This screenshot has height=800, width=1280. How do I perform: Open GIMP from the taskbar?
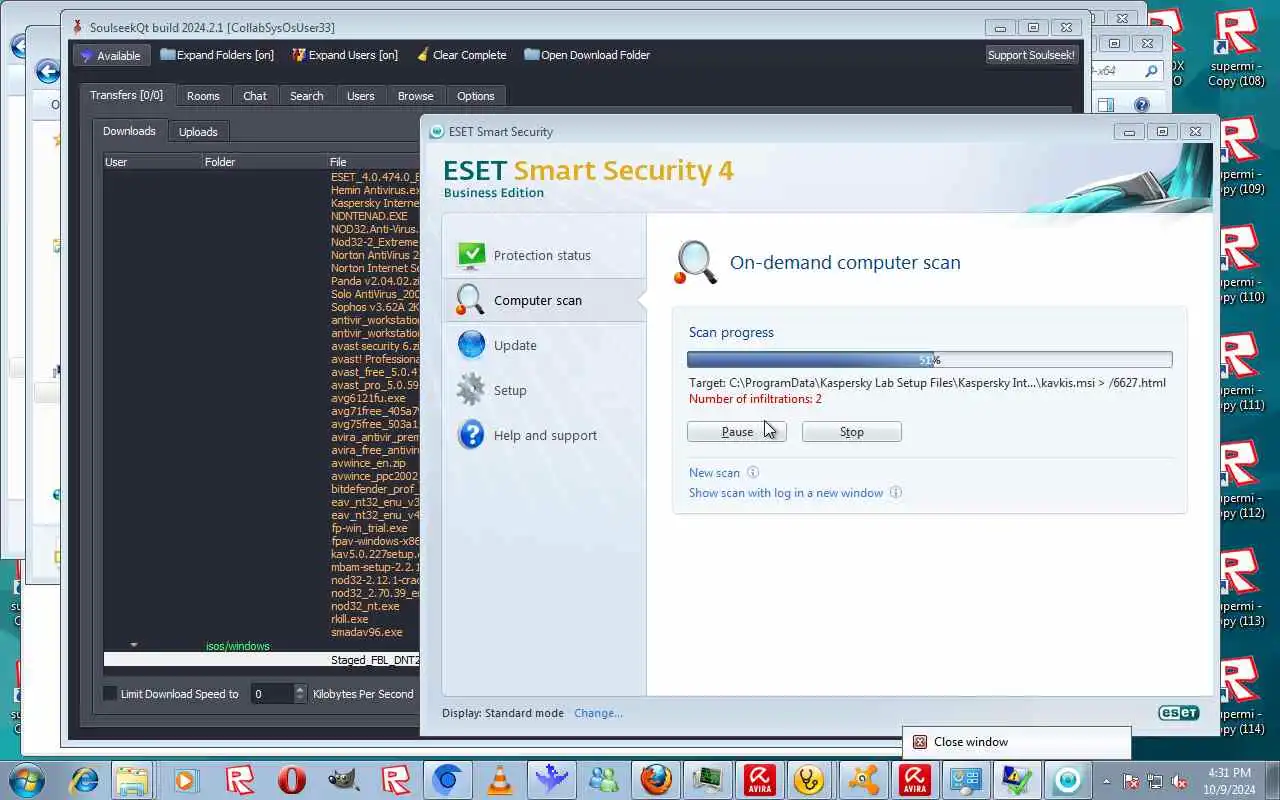coord(343,779)
